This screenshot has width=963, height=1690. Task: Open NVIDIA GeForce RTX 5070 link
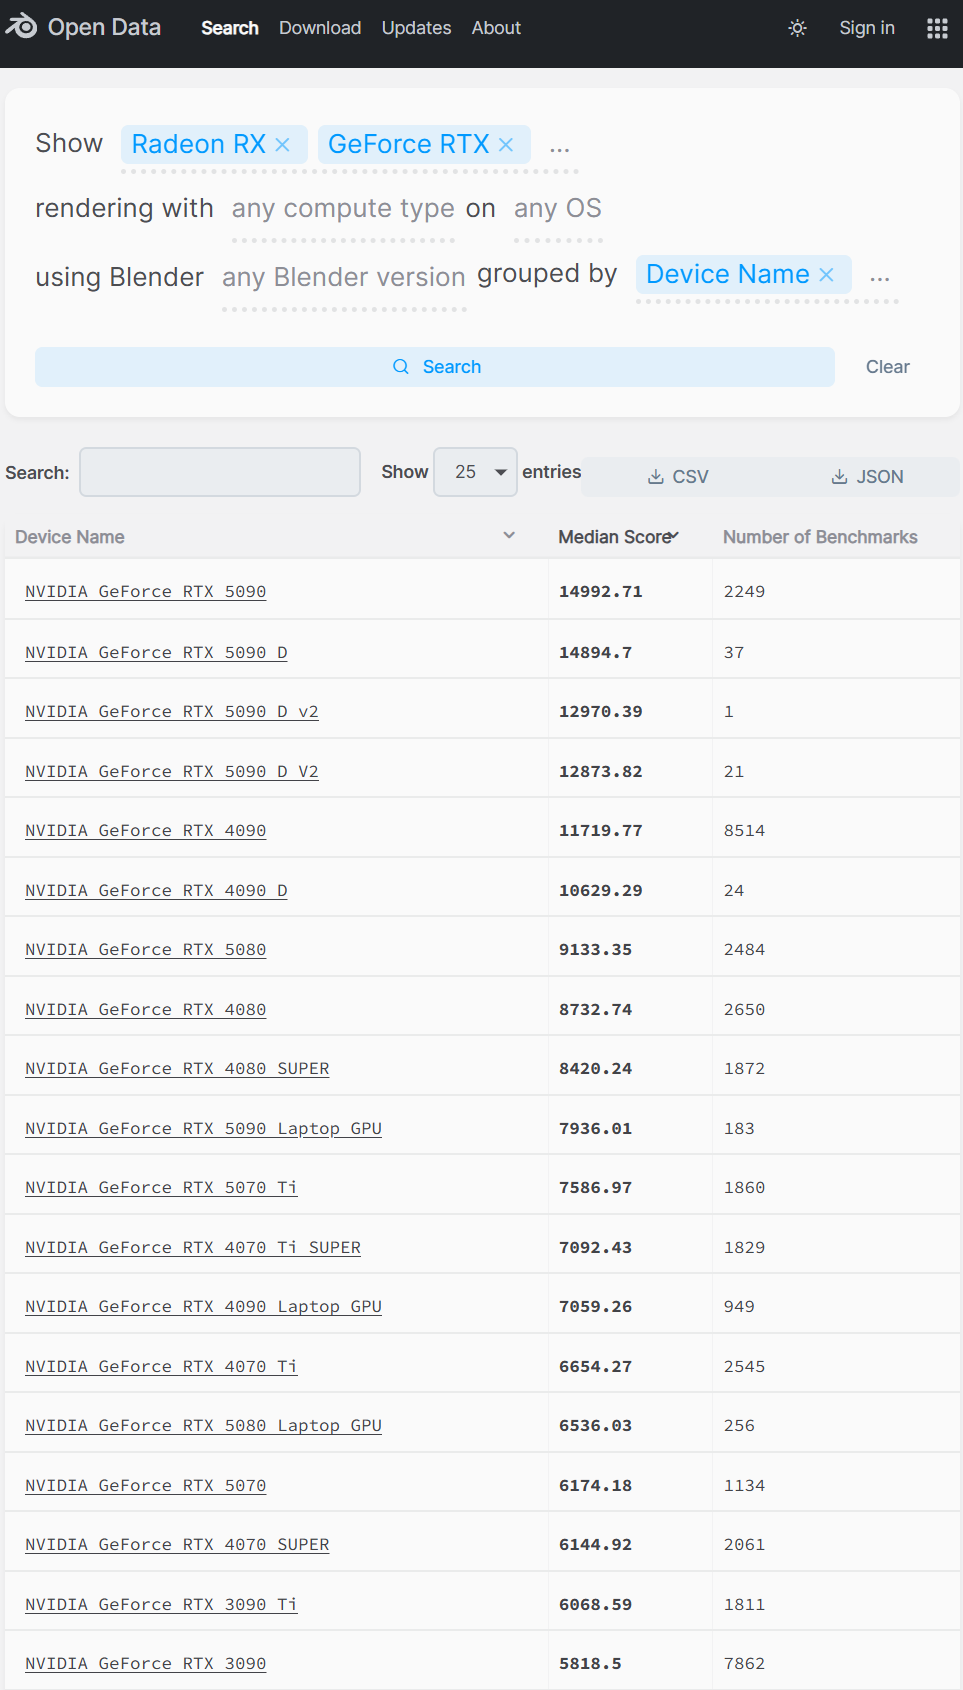click(146, 1486)
